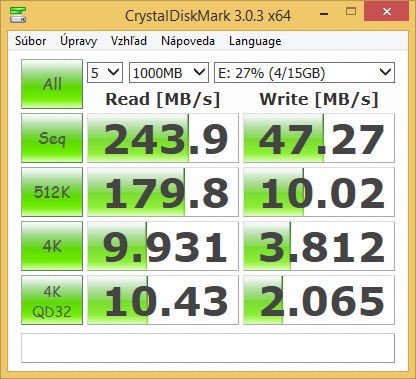The width and height of the screenshot is (416, 379).
Task: Click the 512K write result 10.02
Action: click(319, 192)
